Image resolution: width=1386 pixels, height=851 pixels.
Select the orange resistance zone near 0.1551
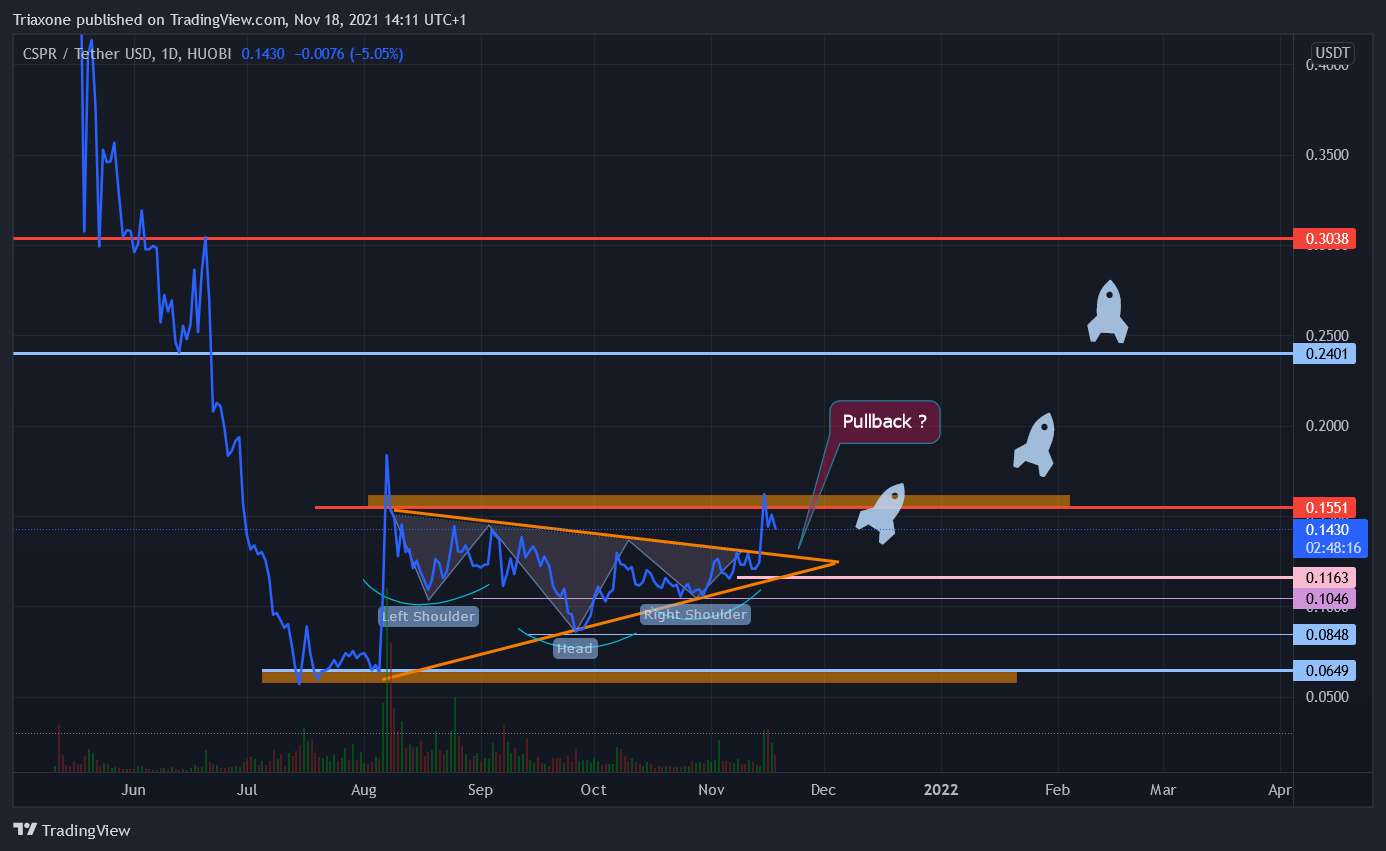point(719,500)
